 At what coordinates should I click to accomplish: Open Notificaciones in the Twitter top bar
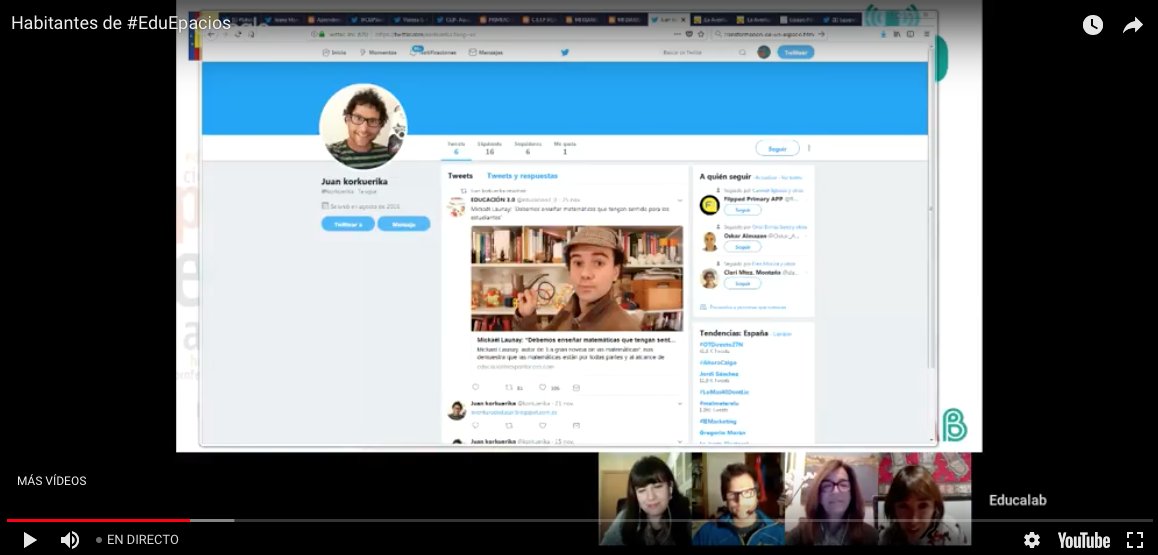click(x=434, y=52)
